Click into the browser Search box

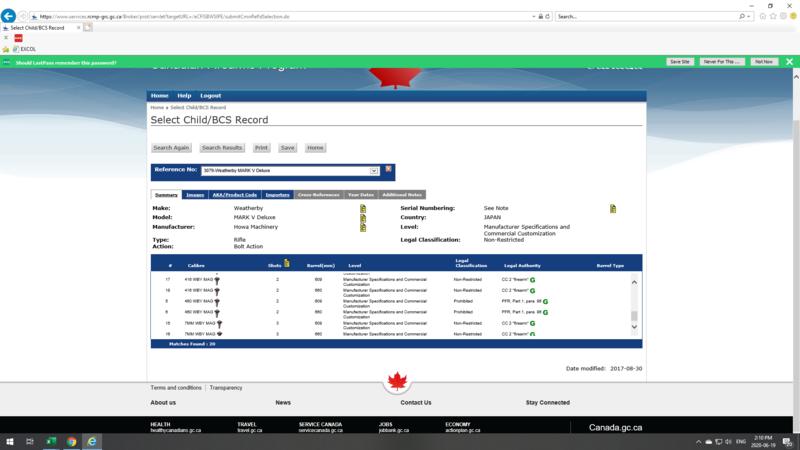click(646, 16)
